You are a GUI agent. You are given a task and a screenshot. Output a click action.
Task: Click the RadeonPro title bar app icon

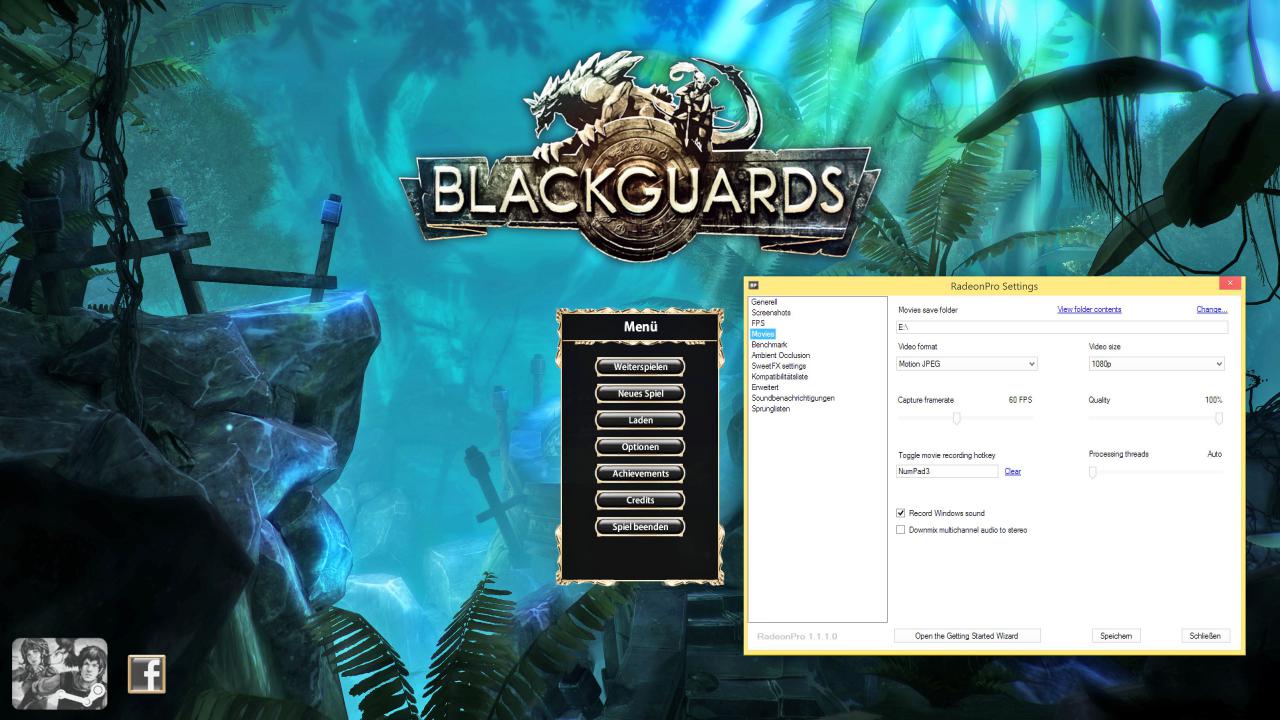(x=755, y=287)
